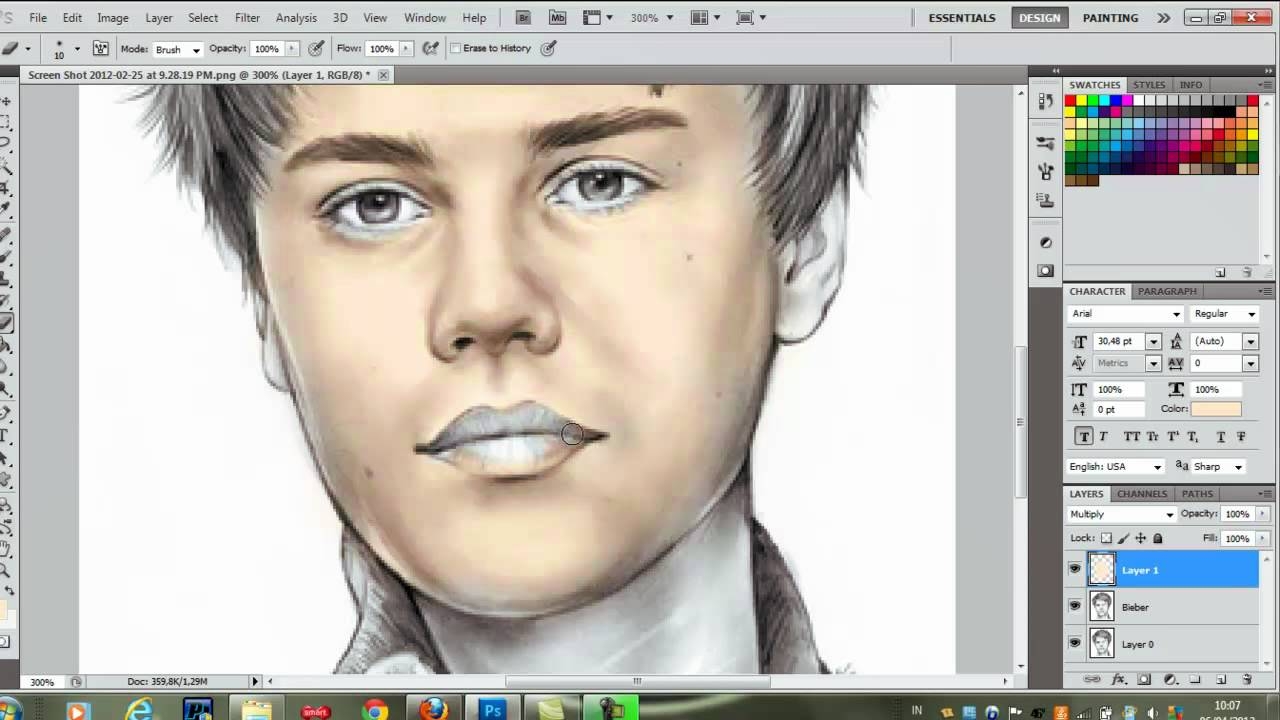Open the Brush panel toggle icon
1280x720 pixels.
(x=101, y=48)
